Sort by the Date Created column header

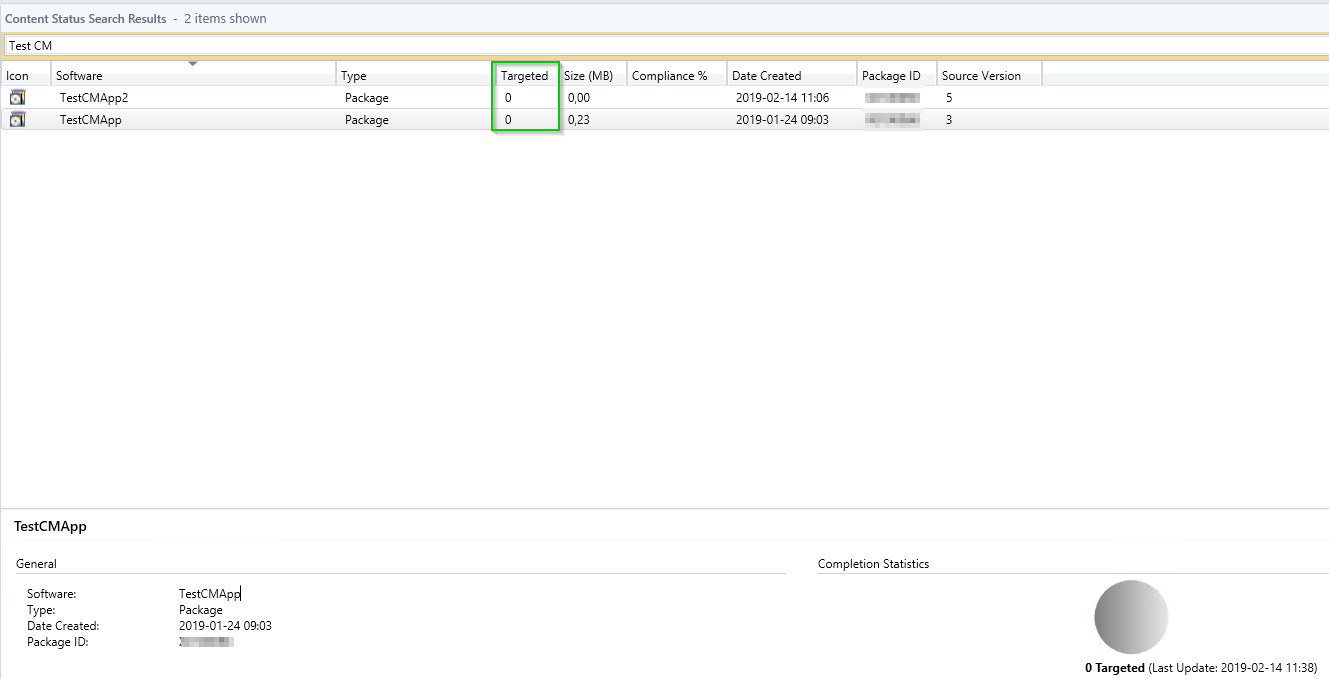point(766,76)
